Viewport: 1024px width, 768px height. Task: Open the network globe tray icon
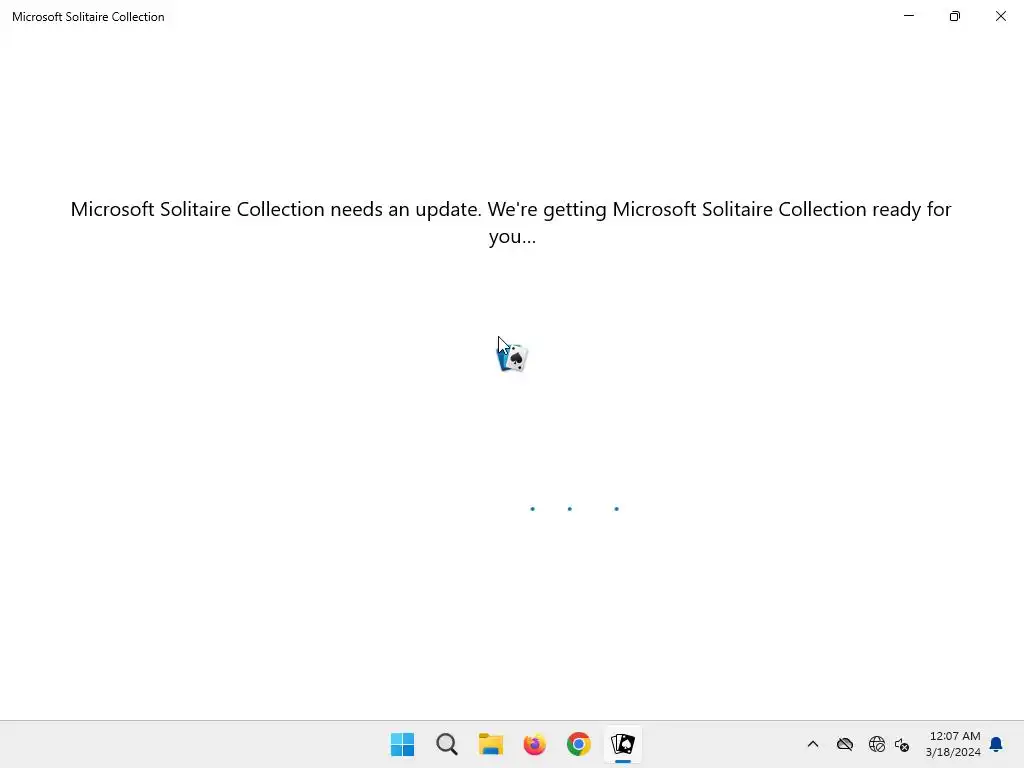tap(876, 744)
